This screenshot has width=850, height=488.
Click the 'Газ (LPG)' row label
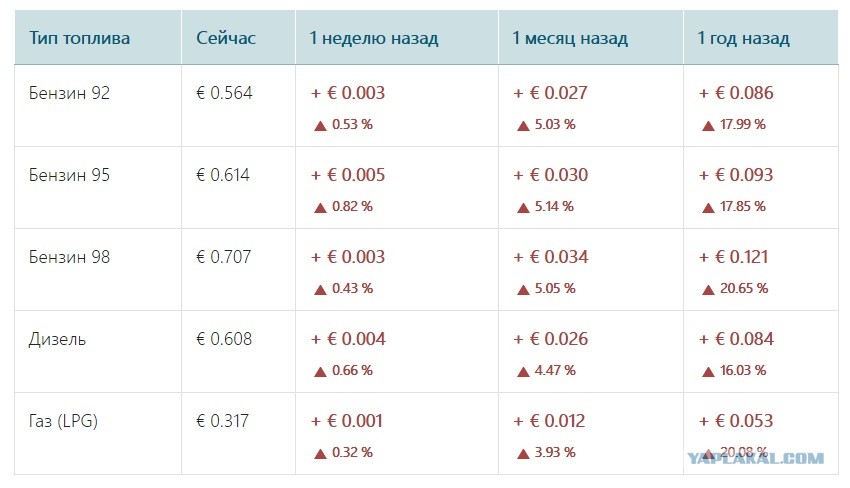[x=63, y=421]
